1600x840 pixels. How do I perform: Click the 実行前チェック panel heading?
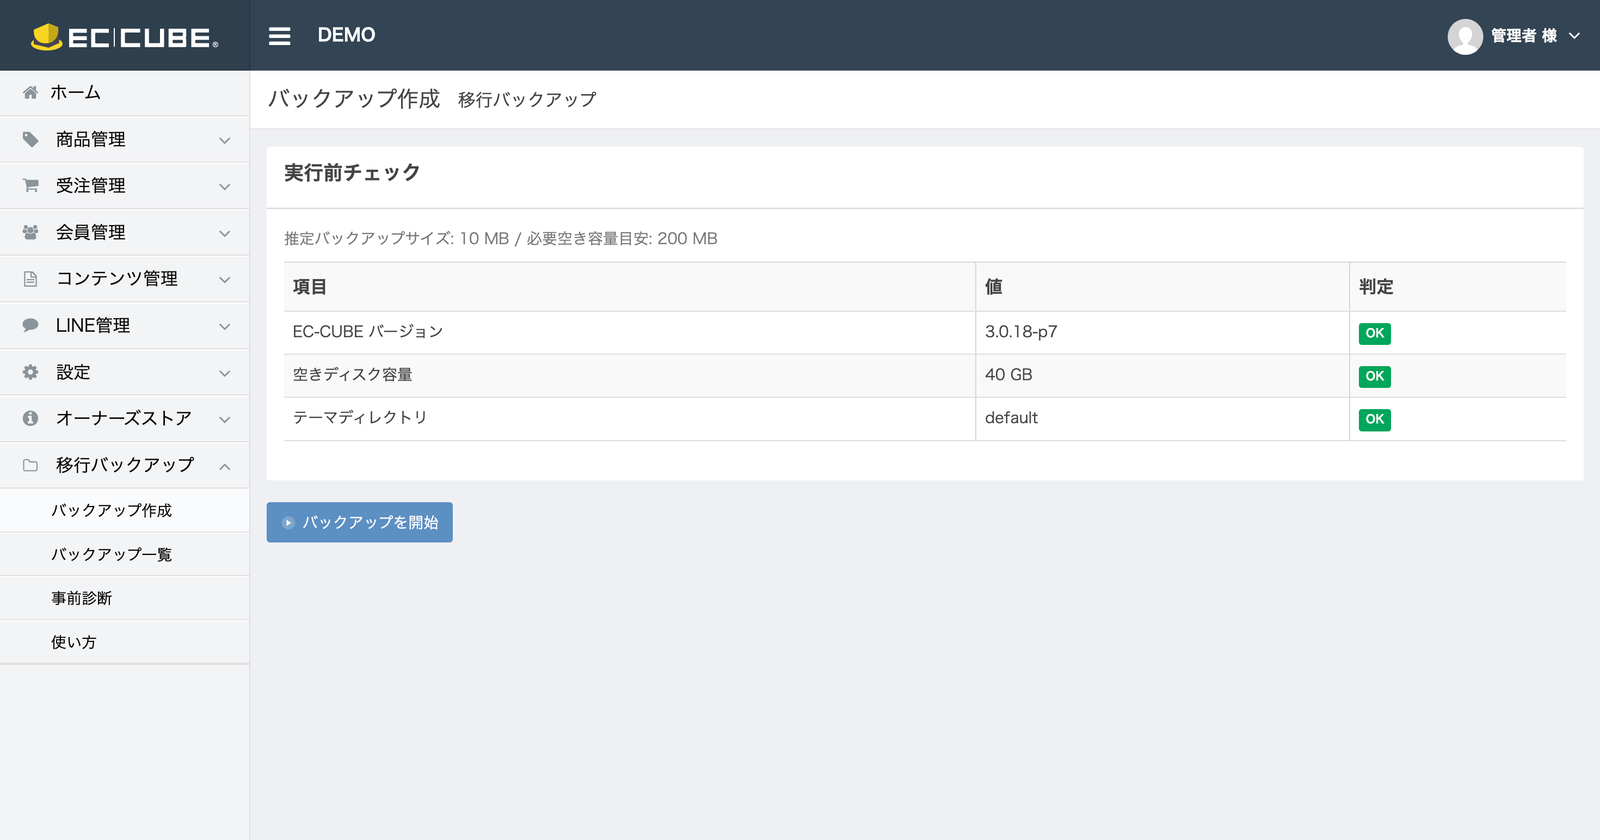click(352, 173)
